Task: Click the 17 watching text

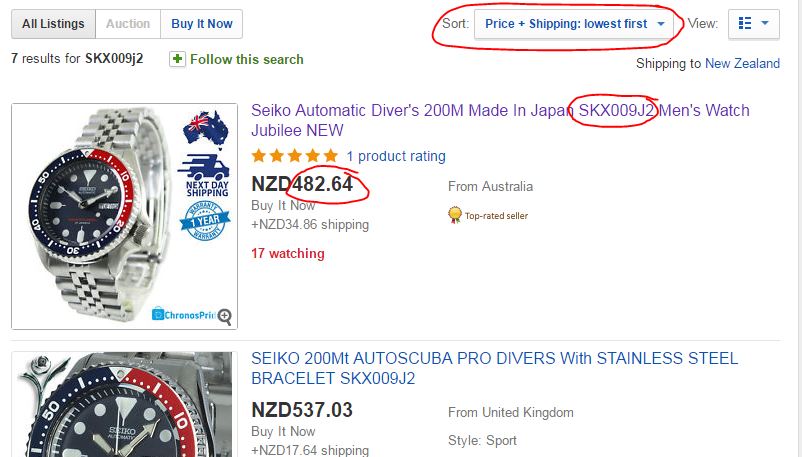Action: coord(288,253)
